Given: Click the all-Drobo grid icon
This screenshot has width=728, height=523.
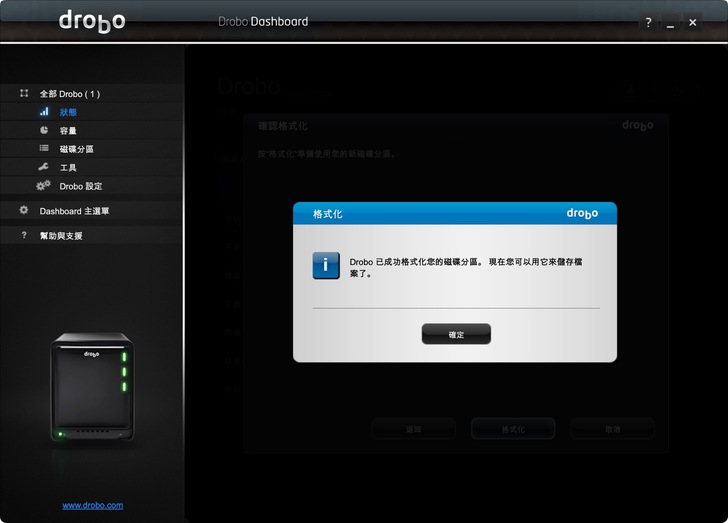Looking at the screenshot, I should tap(24, 93).
